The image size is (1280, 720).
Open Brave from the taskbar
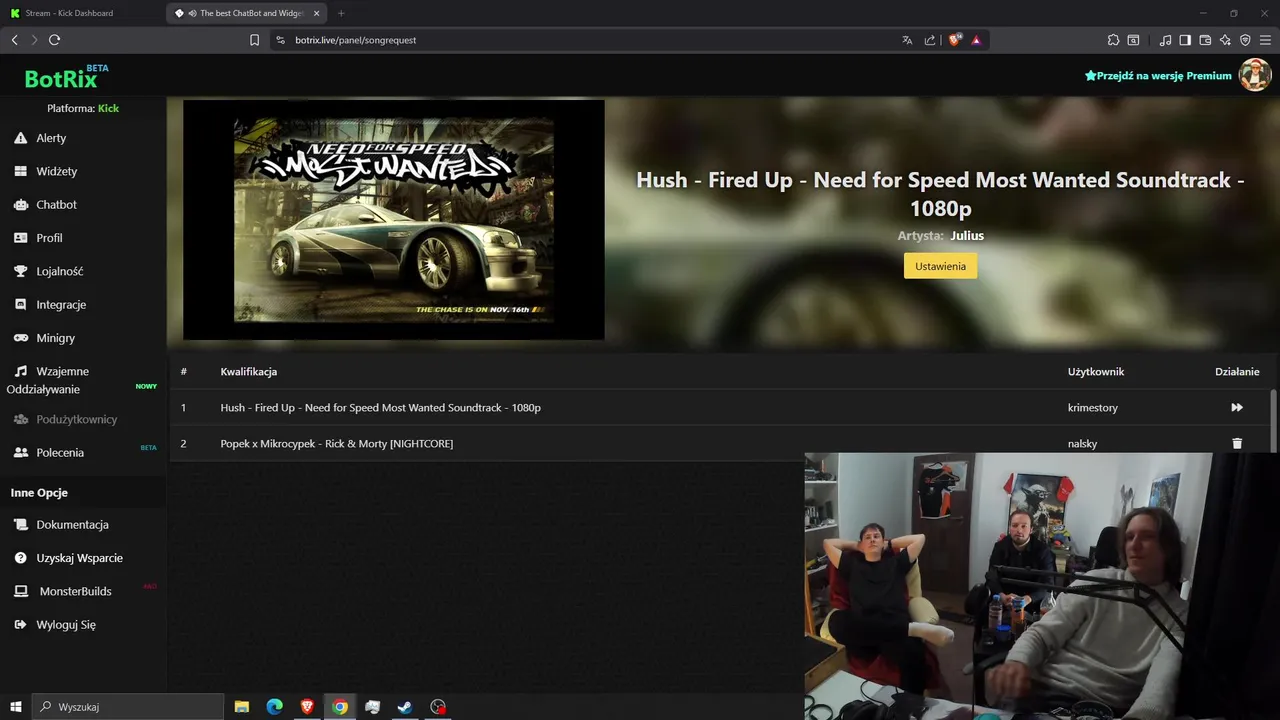coord(307,707)
